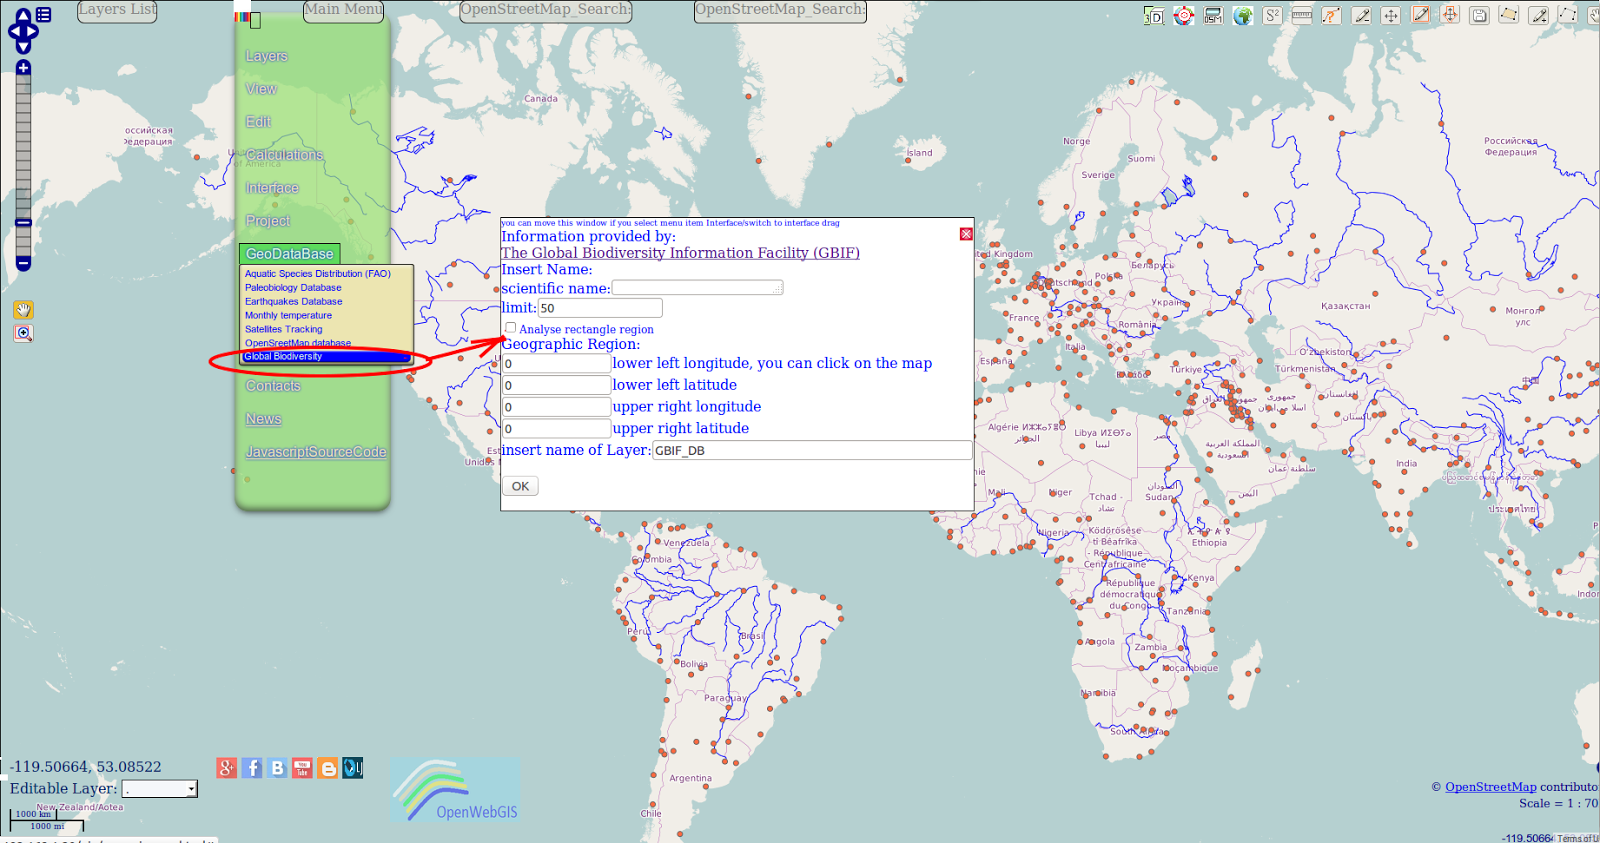This screenshot has width=1600, height=843.
Task: Click the zoom level slider handle
Action: 23,222
